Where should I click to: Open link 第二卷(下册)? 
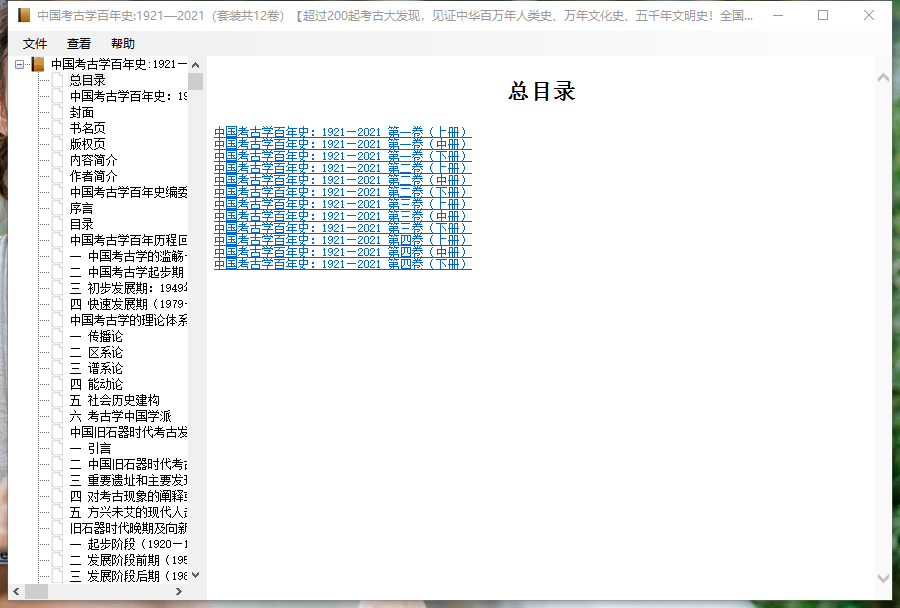pyautogui.click(x=343, y=192)
